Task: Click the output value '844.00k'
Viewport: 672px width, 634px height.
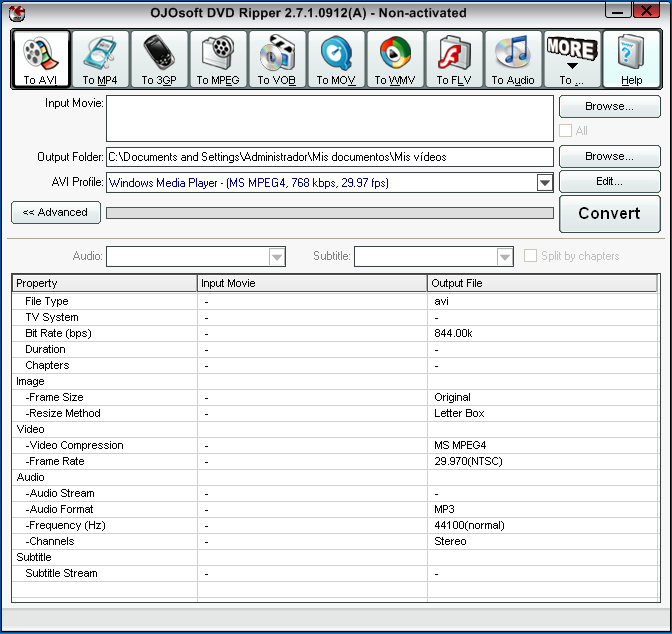Action: [x=453, y=334]
